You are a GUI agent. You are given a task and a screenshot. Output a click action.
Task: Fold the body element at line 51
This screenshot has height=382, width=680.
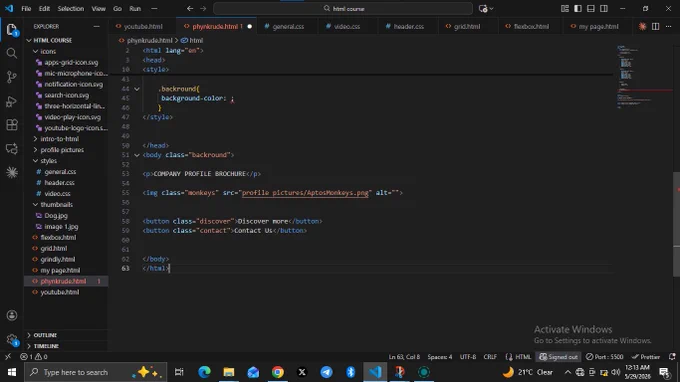click(137, 155)
